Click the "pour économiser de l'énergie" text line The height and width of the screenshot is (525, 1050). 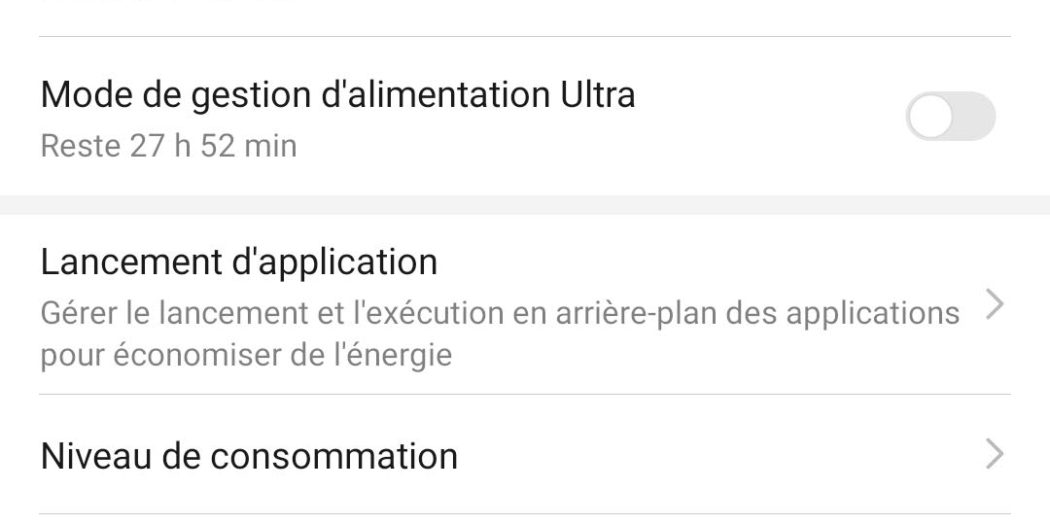(246, 355)
